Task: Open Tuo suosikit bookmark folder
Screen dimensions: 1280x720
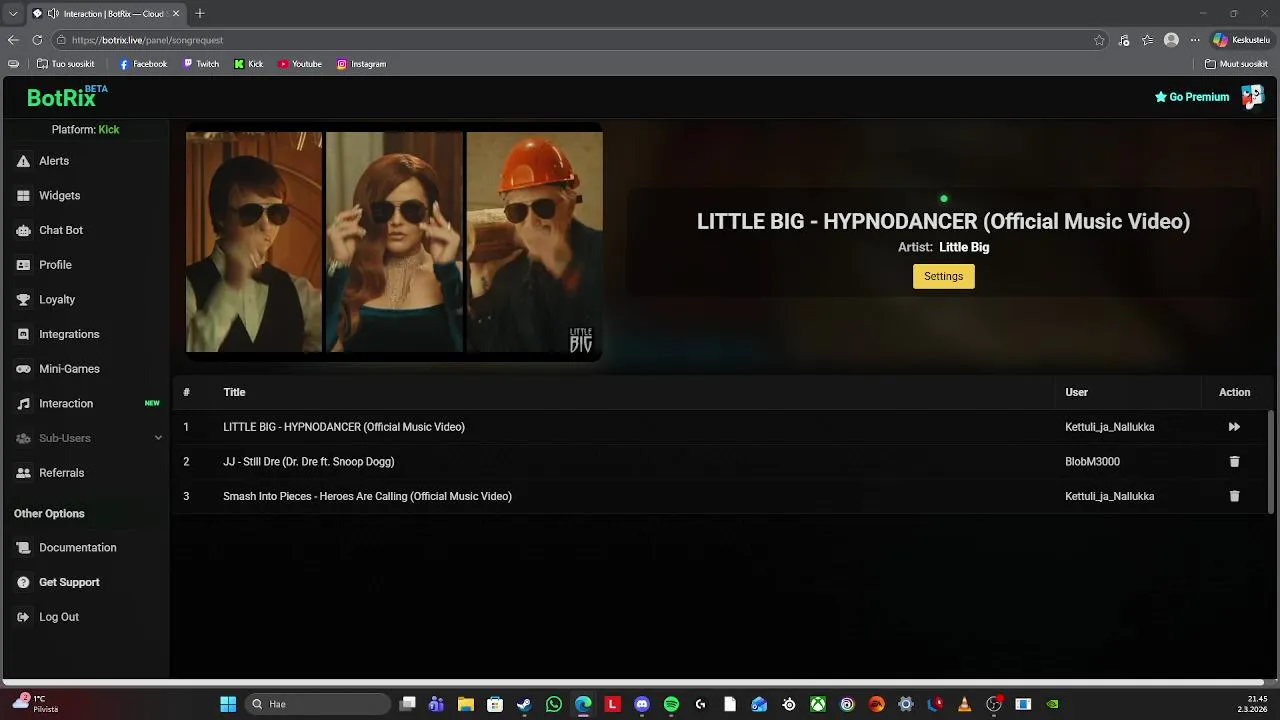Action: (66, 64)
